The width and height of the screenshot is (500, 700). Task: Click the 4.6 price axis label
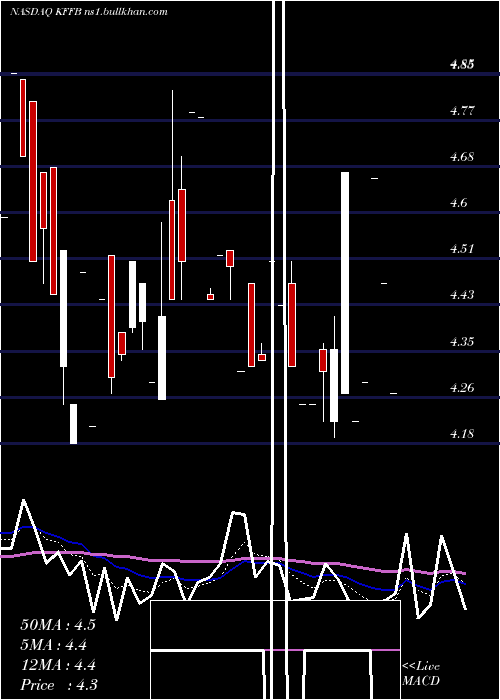pyautogui.click(x=458, y=203)
